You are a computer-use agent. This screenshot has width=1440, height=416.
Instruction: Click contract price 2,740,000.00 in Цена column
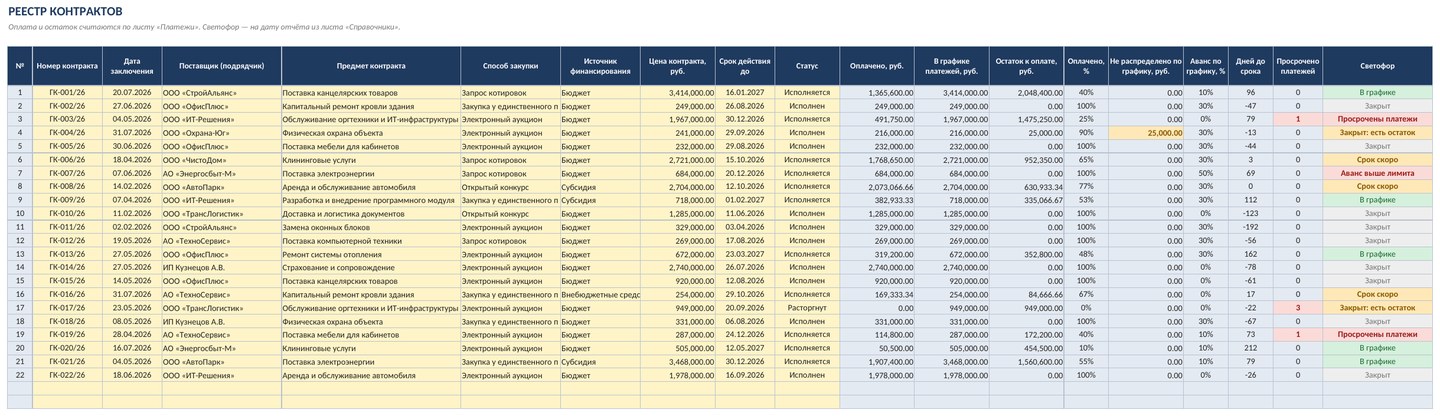[x=677, y=267]
